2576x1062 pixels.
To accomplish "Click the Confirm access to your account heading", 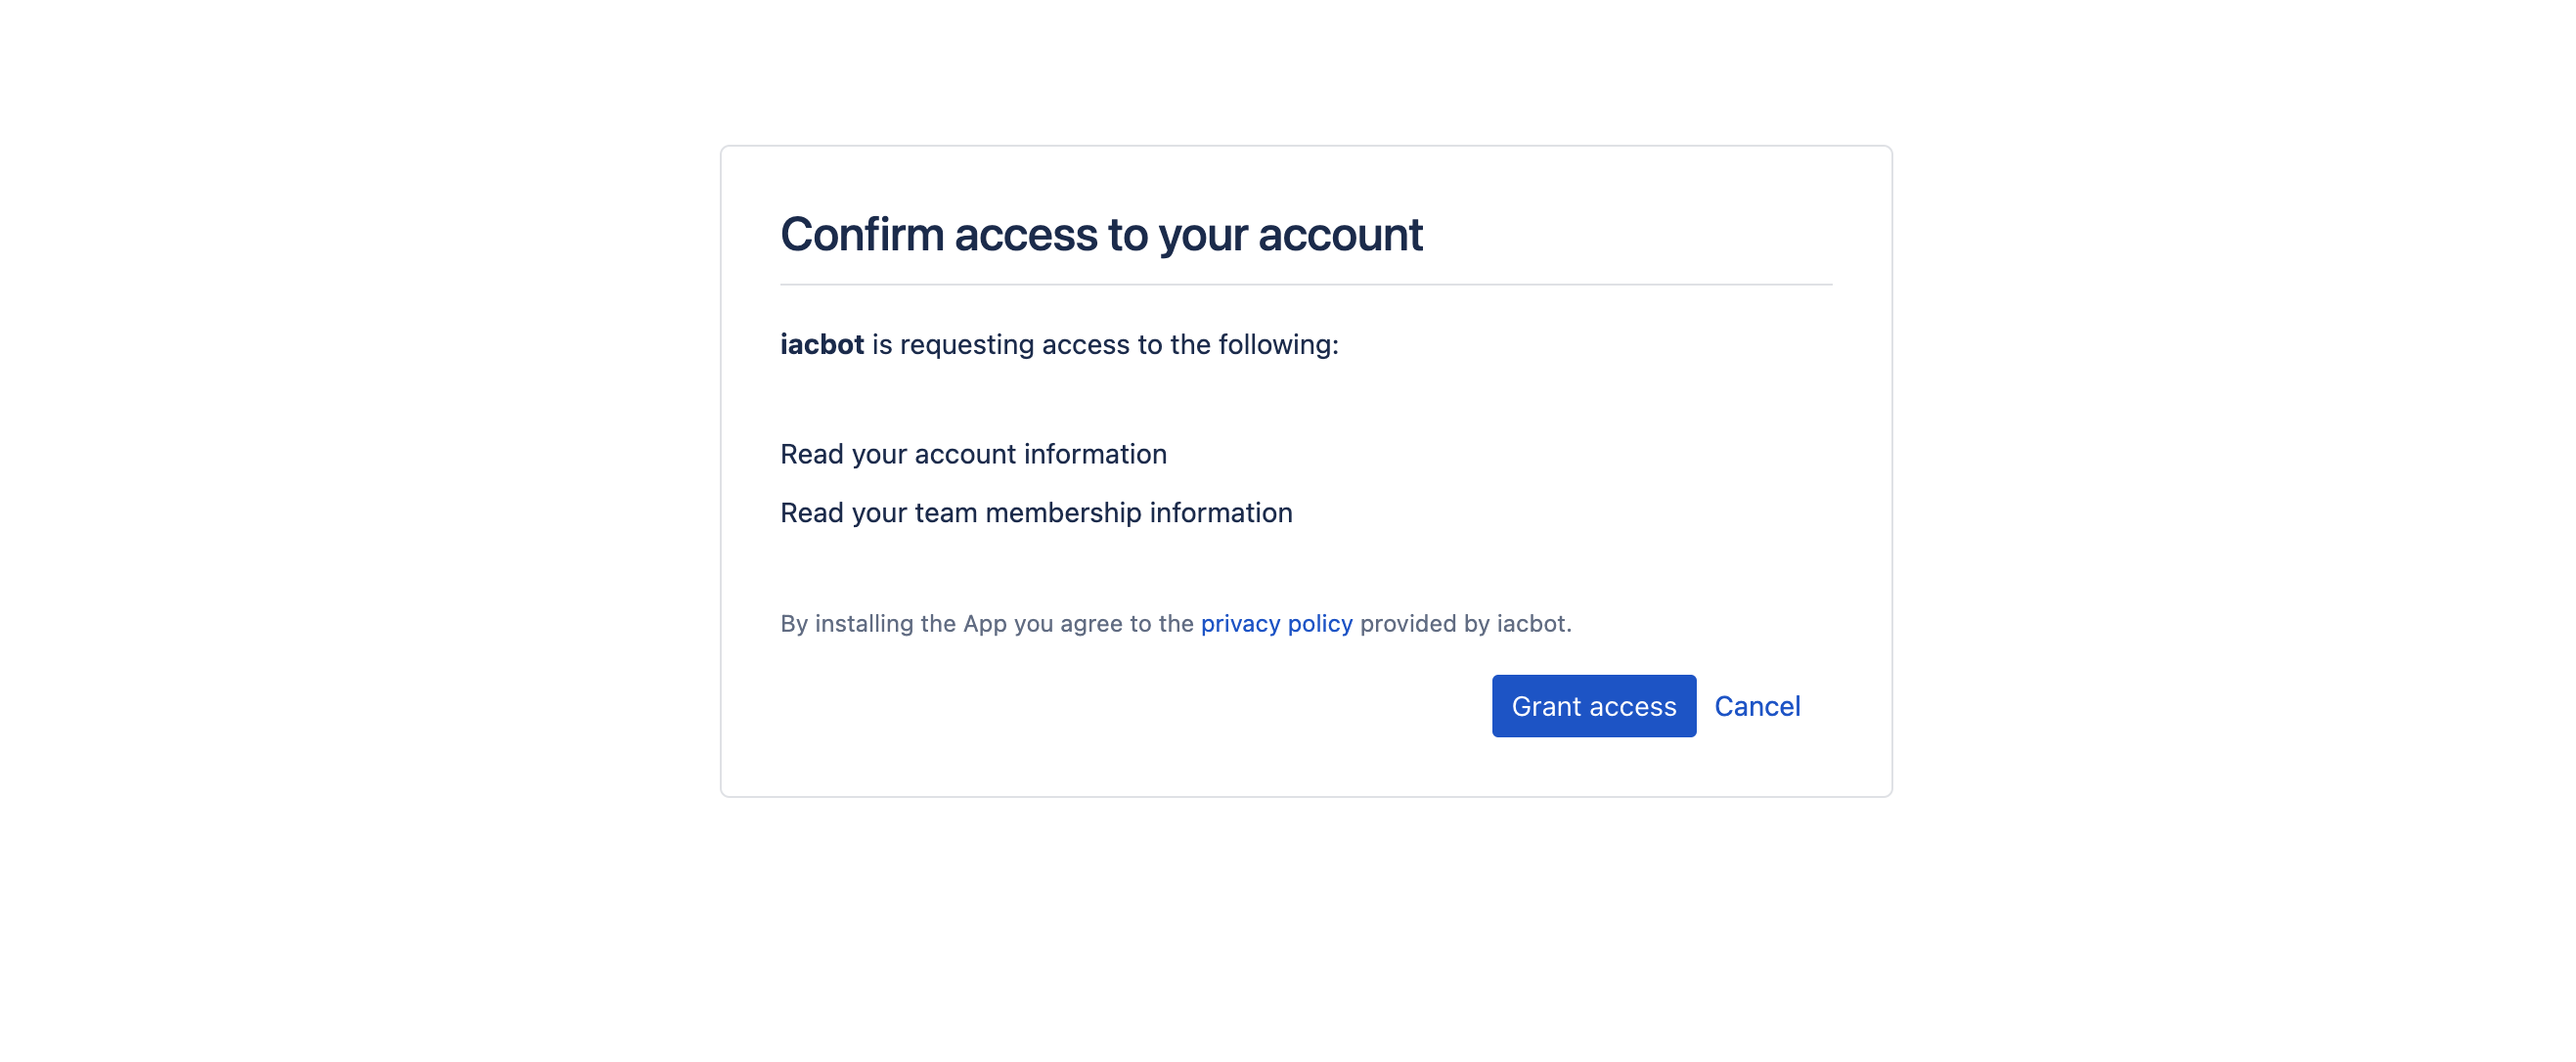I will [1102, 234].
